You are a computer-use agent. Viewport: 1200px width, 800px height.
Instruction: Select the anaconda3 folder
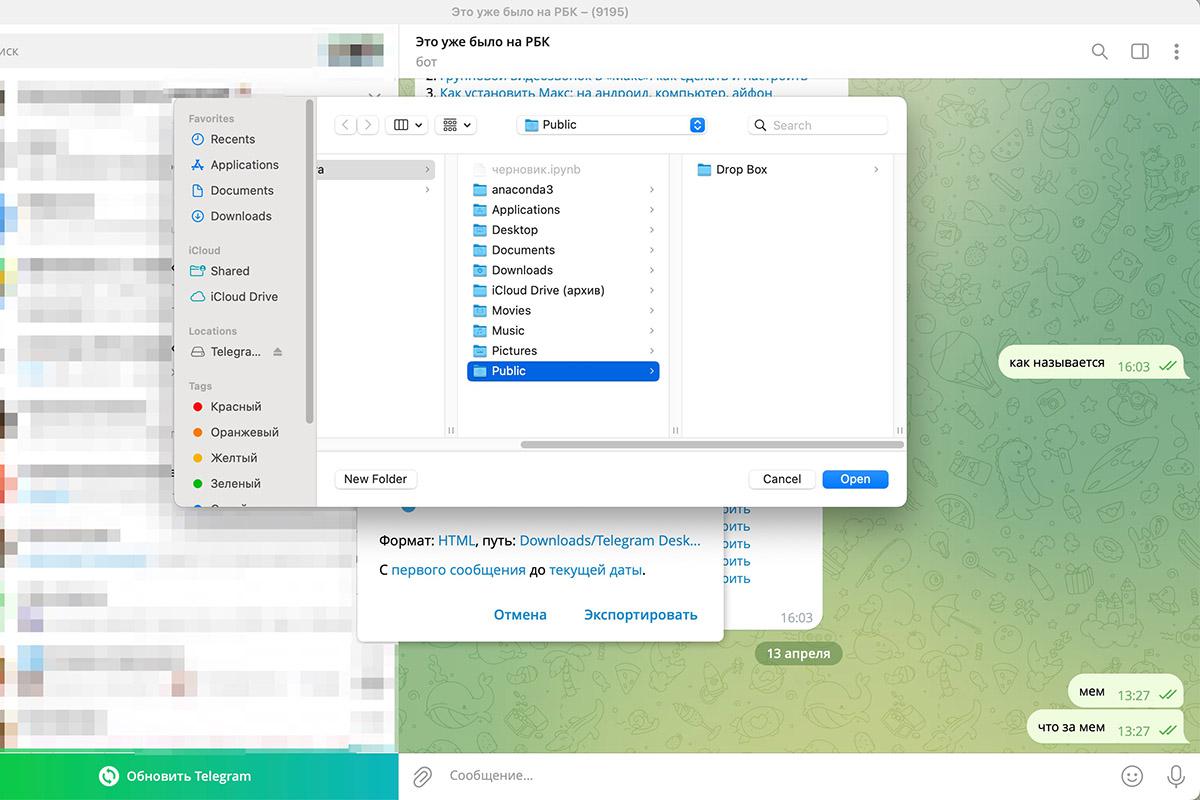coord(563,189)
